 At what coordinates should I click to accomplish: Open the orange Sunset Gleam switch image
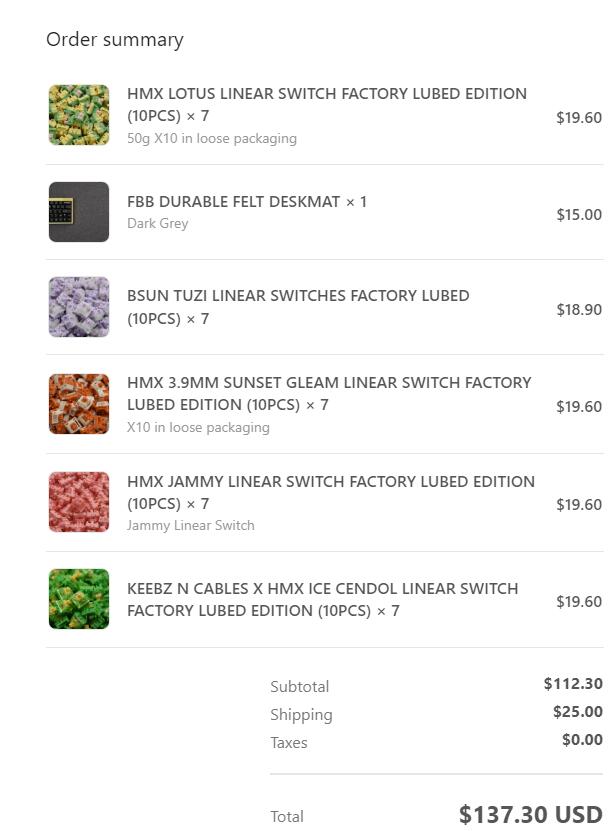coord(79,404)
